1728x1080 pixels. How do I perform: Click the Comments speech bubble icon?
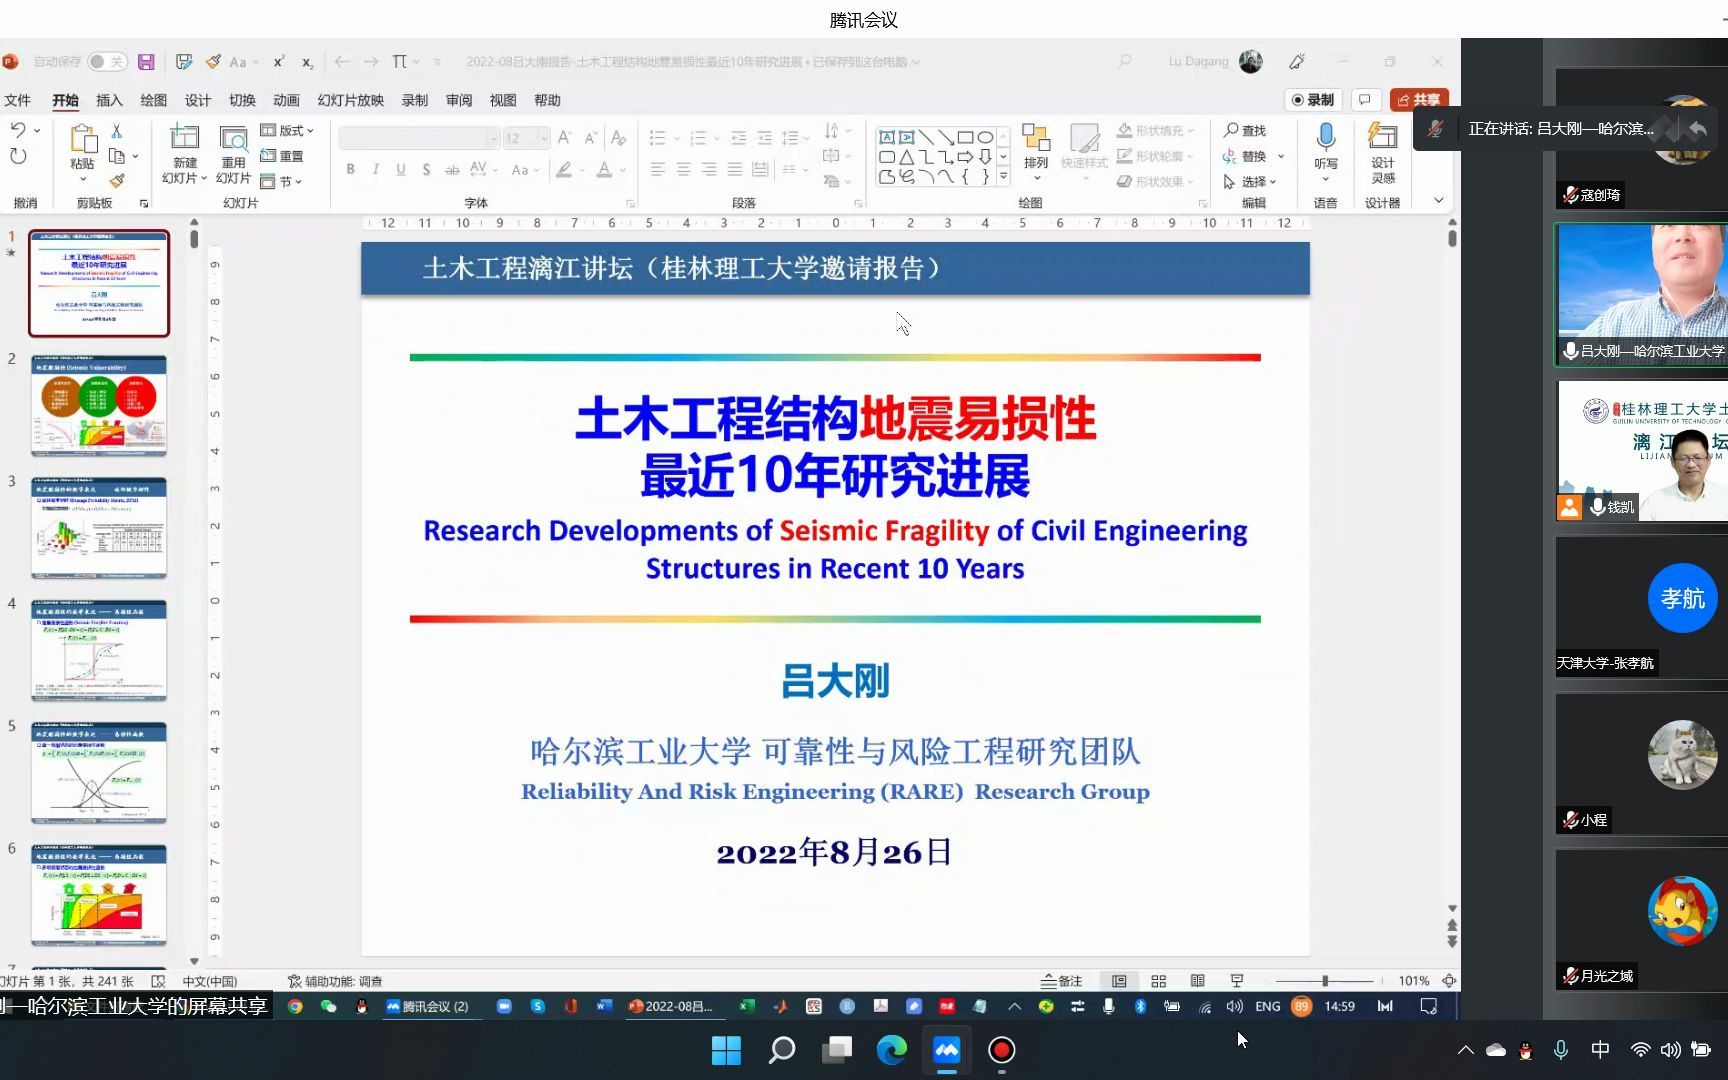(x=1365, y=100)
